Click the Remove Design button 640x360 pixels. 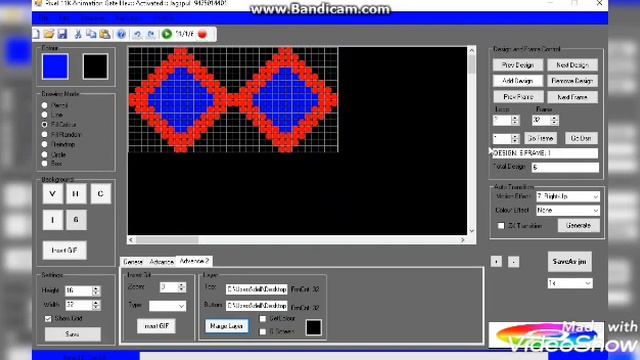(572, 81)
